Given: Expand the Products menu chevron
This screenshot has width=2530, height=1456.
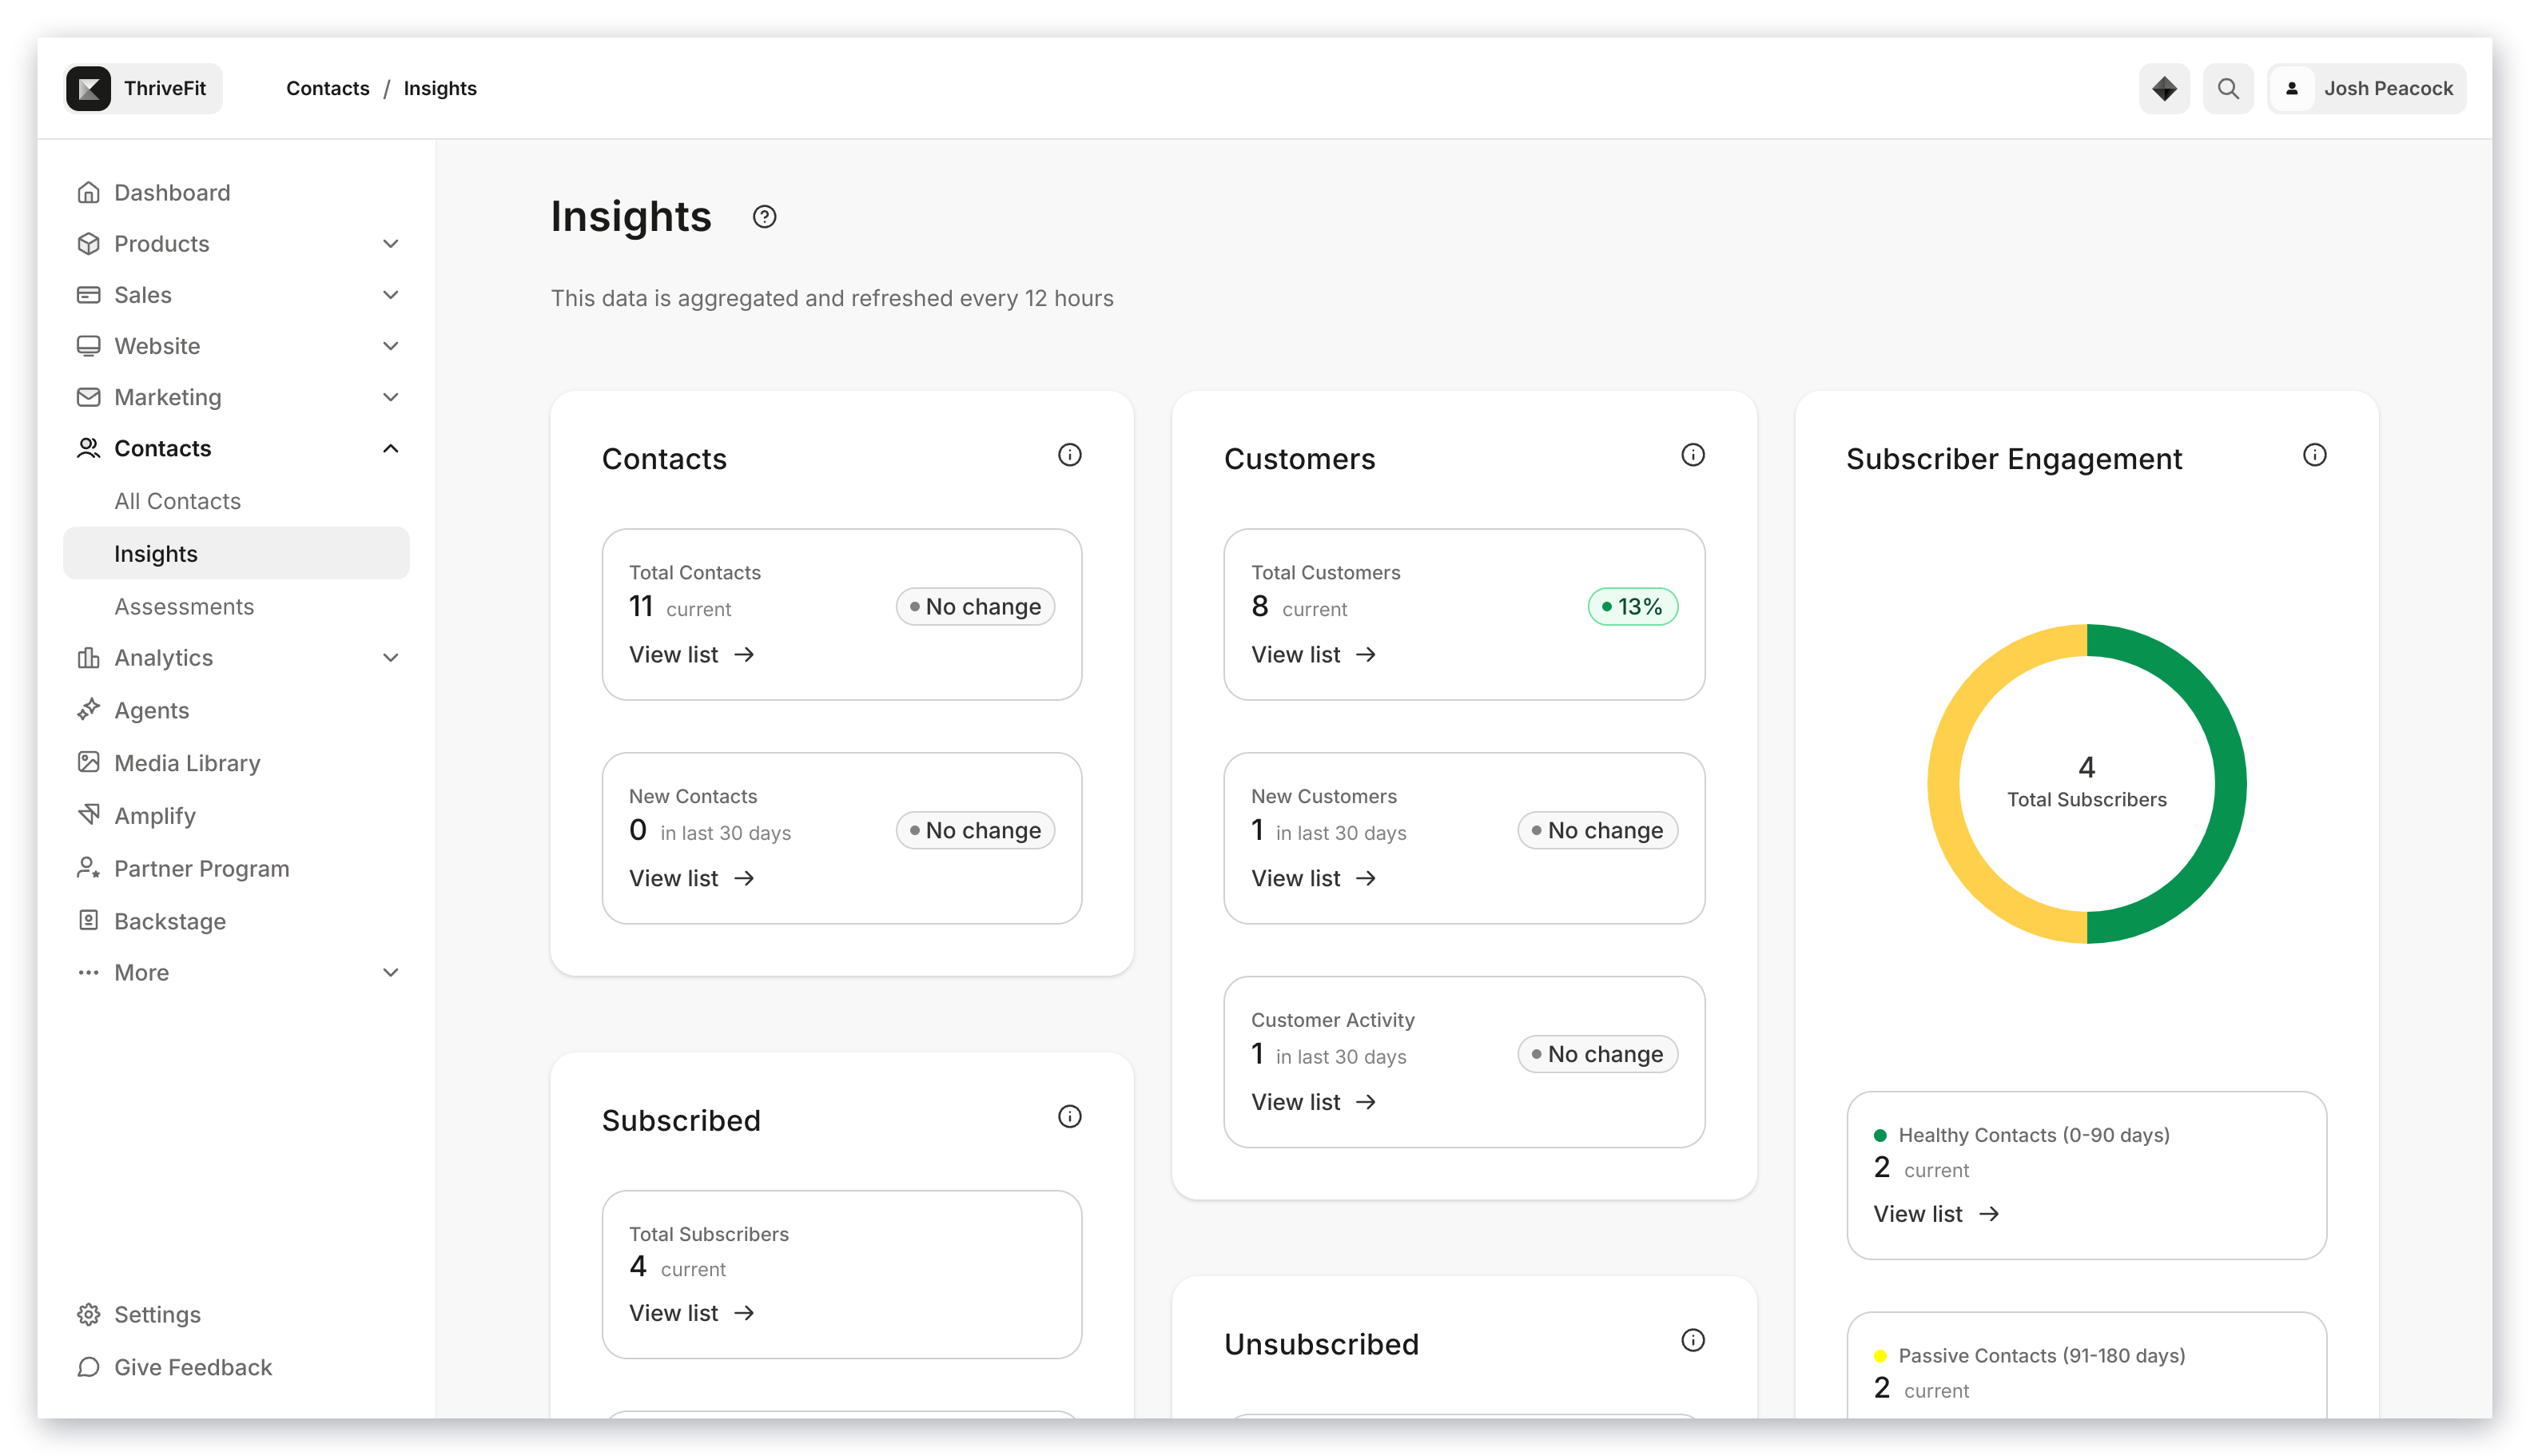Looking at the screenshot, I should click(x=391, y=244).
